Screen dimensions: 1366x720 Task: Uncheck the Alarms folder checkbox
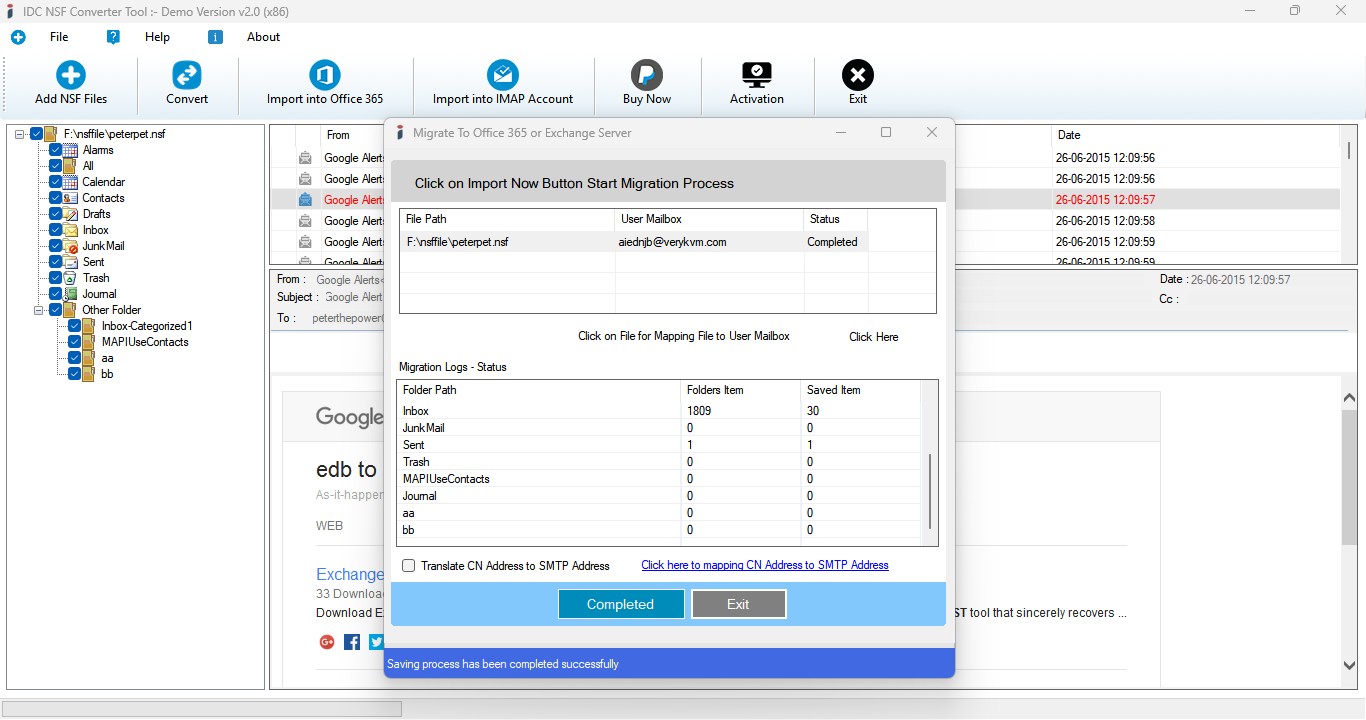[56, 150]
